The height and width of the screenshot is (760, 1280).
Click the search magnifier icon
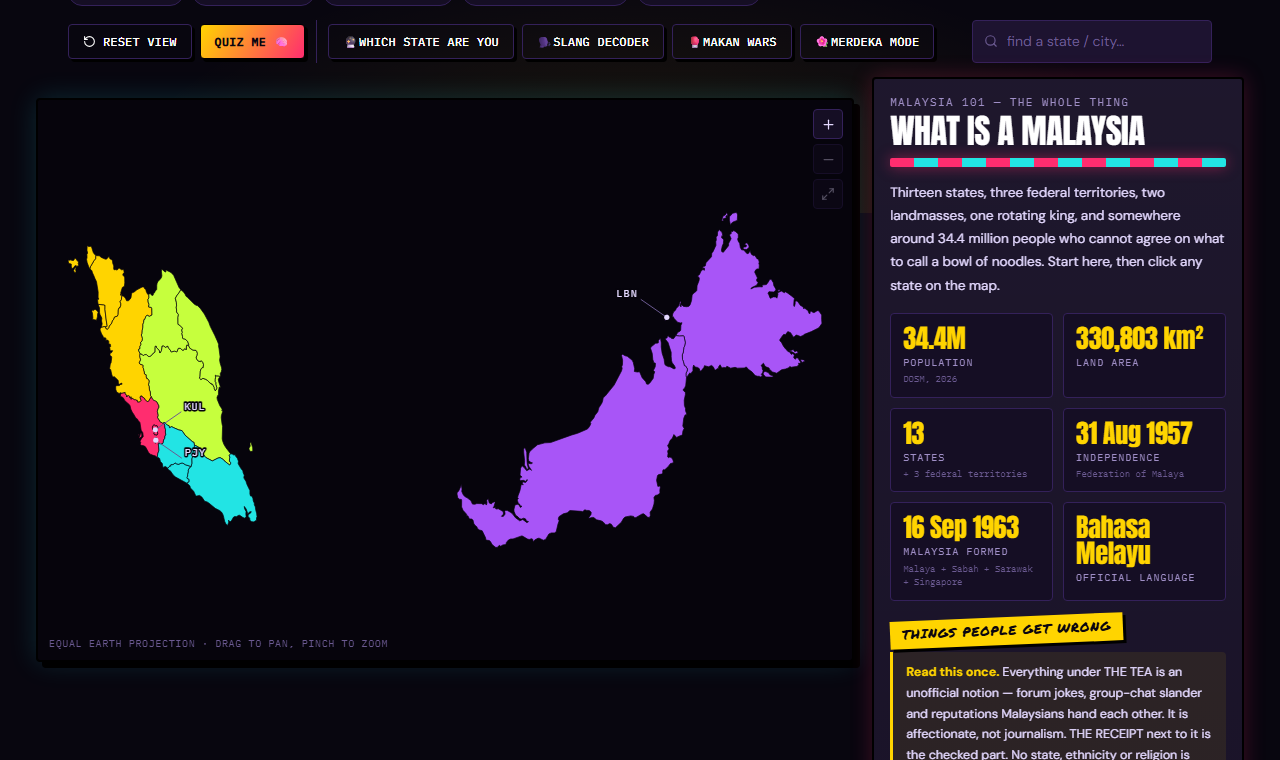tap(991, 42)
